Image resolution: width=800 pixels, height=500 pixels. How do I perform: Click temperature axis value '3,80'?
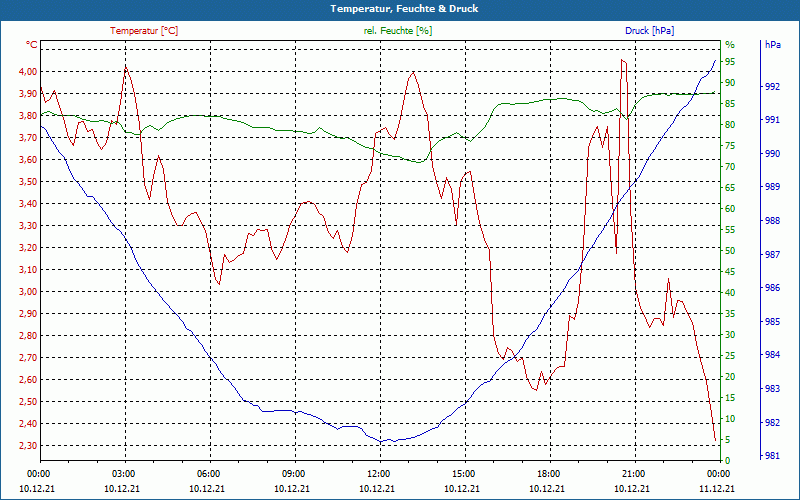tap(28, 115)
